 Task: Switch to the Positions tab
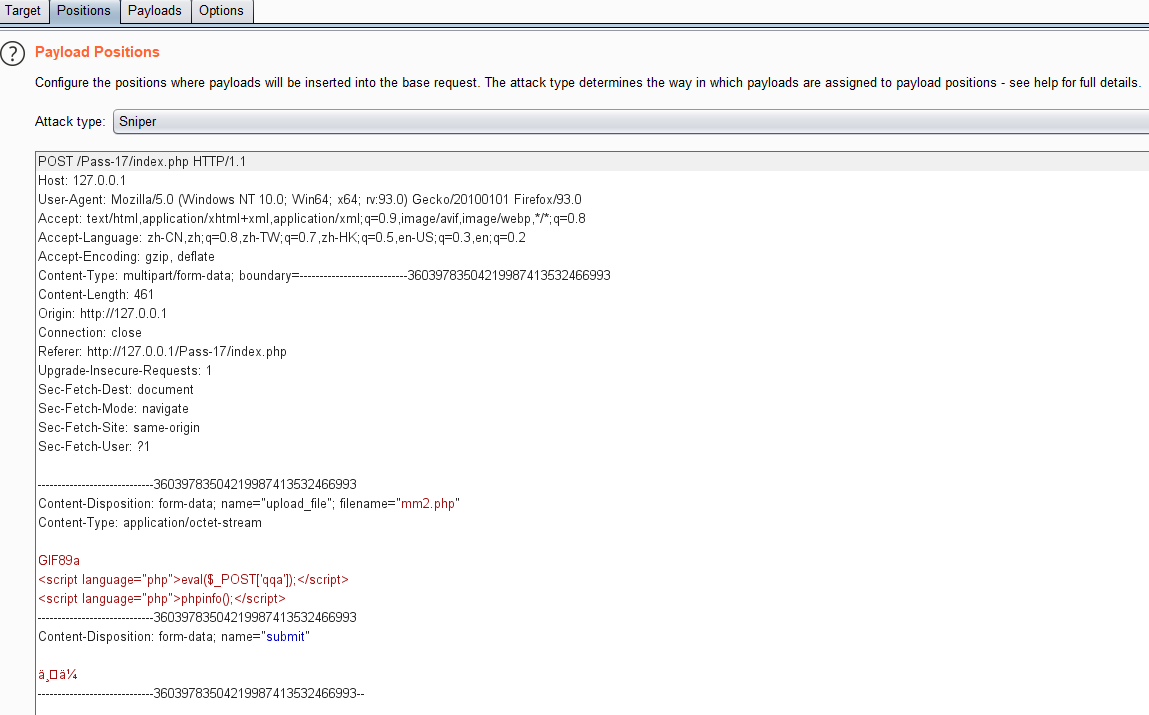tap(84, 11)
